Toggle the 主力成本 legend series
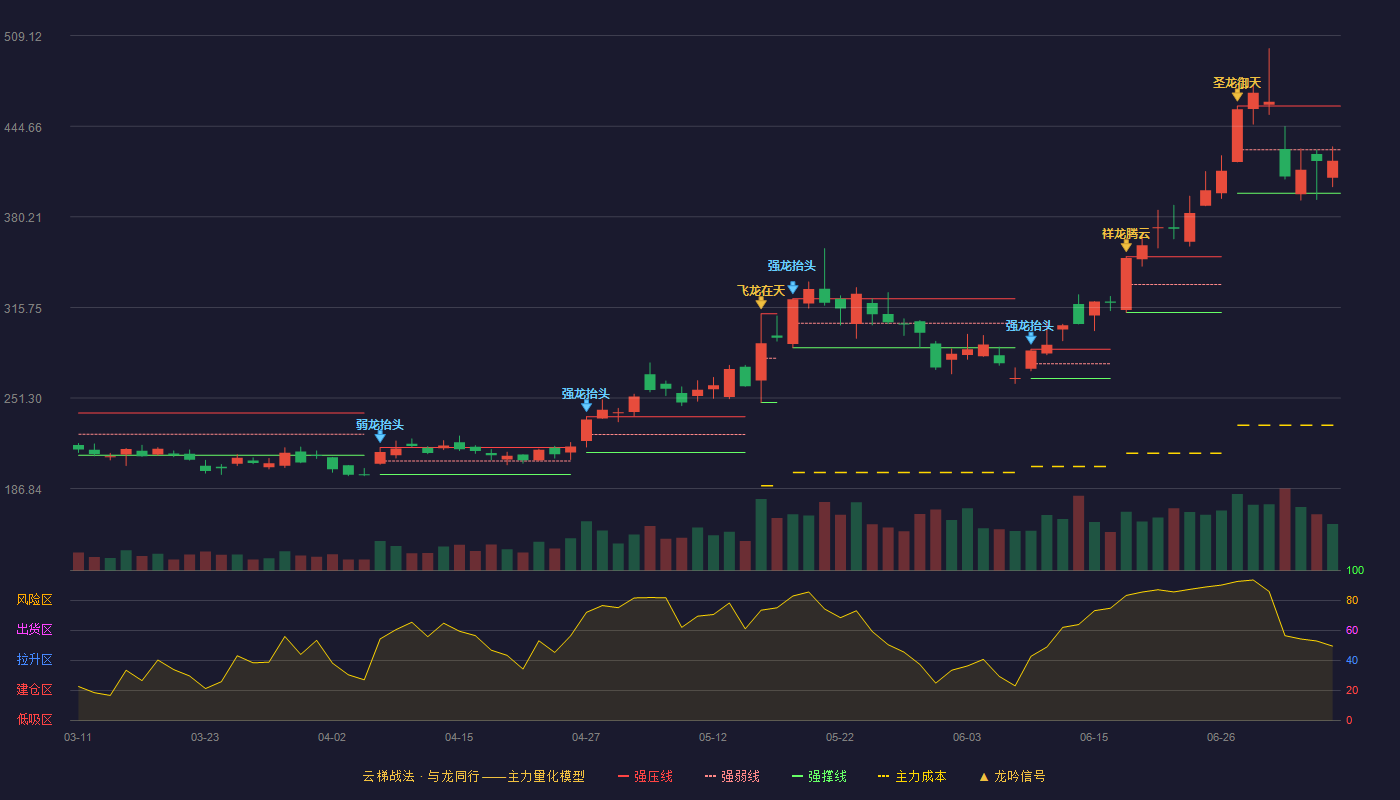Screen dimensions: 1400x800 (x=912, y=776)
